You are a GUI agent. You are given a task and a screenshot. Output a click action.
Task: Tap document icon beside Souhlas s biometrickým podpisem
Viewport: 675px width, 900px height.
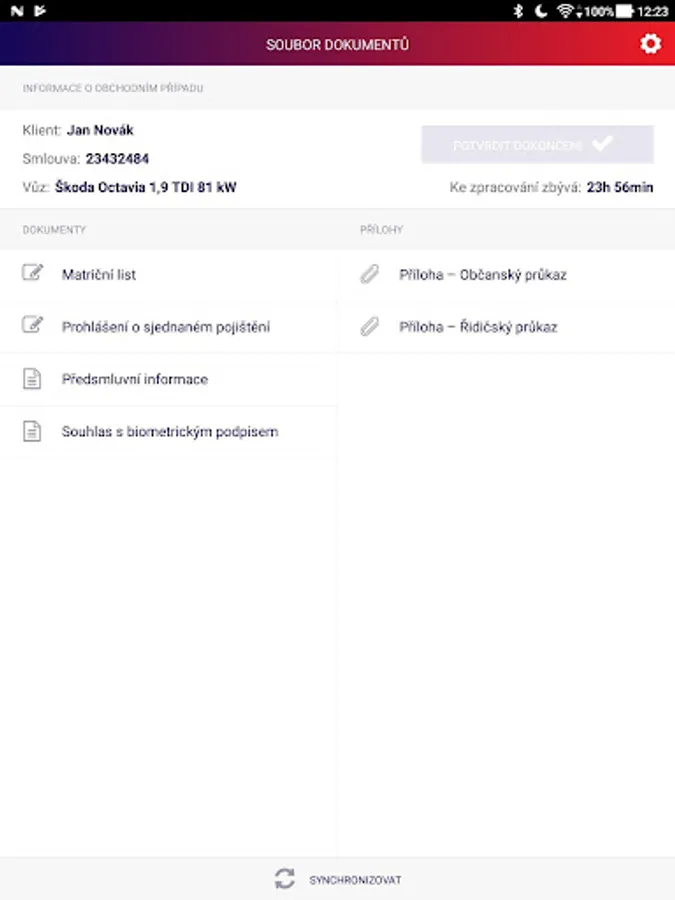(32, 431)
